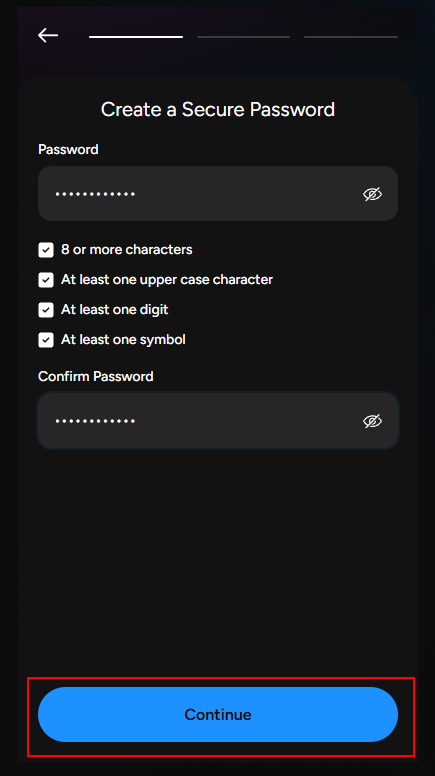The height and width of the screenshot is (776, 435).
Task: Click the second progress step bar
Action: point(243,37)
